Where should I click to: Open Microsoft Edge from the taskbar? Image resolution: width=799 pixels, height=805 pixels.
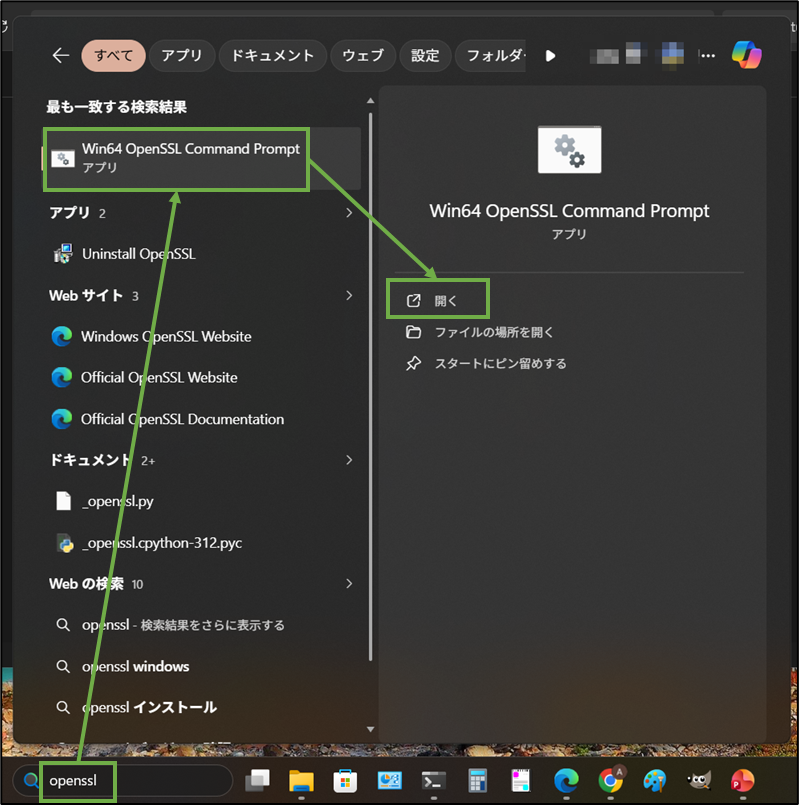566,781
